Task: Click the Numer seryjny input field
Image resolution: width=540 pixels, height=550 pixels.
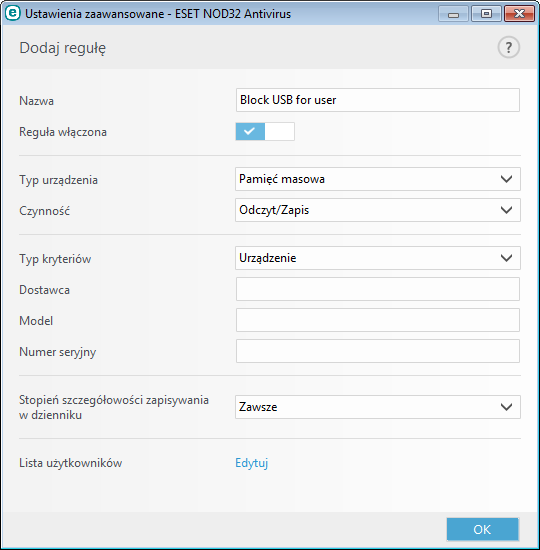Action: 378,351
